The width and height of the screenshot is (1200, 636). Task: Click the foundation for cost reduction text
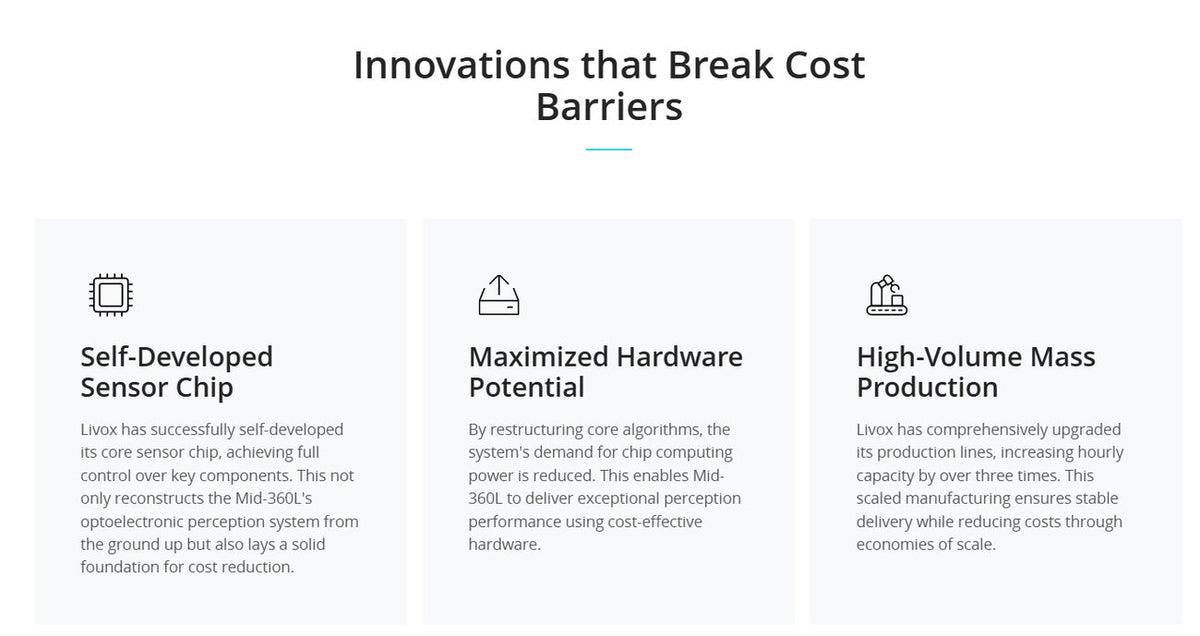(187, 567)
